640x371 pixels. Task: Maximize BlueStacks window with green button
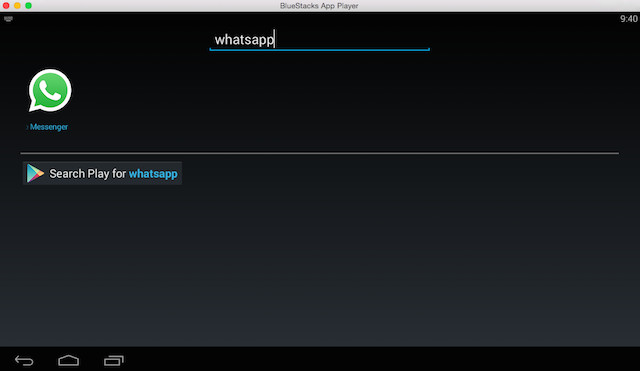coord(28,6)
